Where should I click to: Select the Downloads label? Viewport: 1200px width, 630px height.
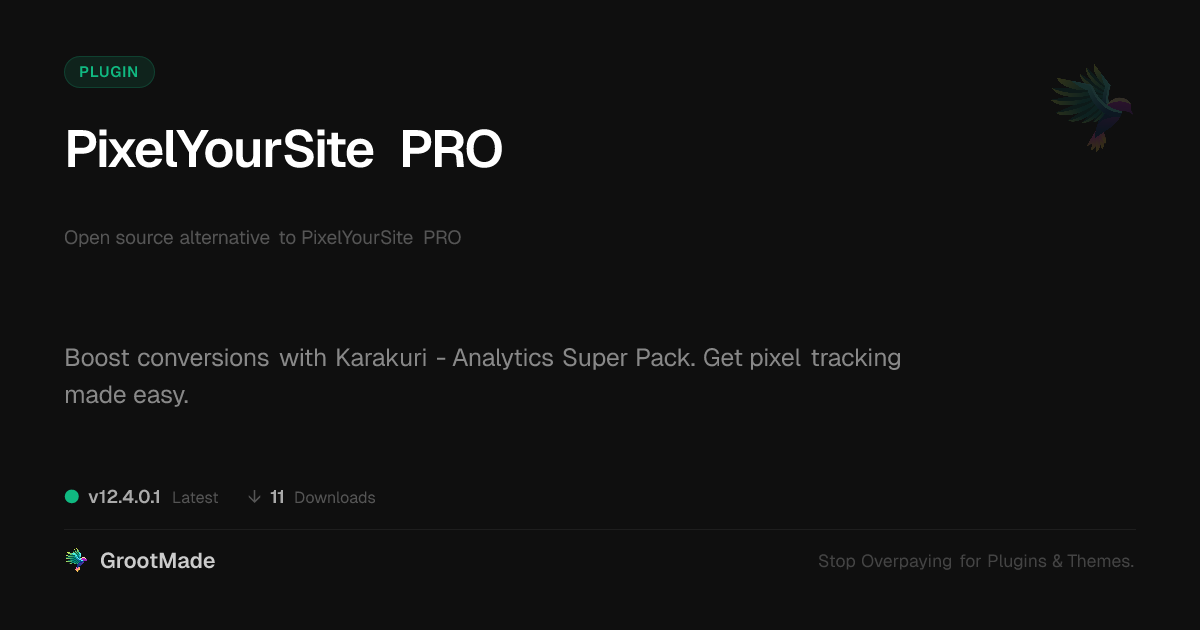click(334, 498)
